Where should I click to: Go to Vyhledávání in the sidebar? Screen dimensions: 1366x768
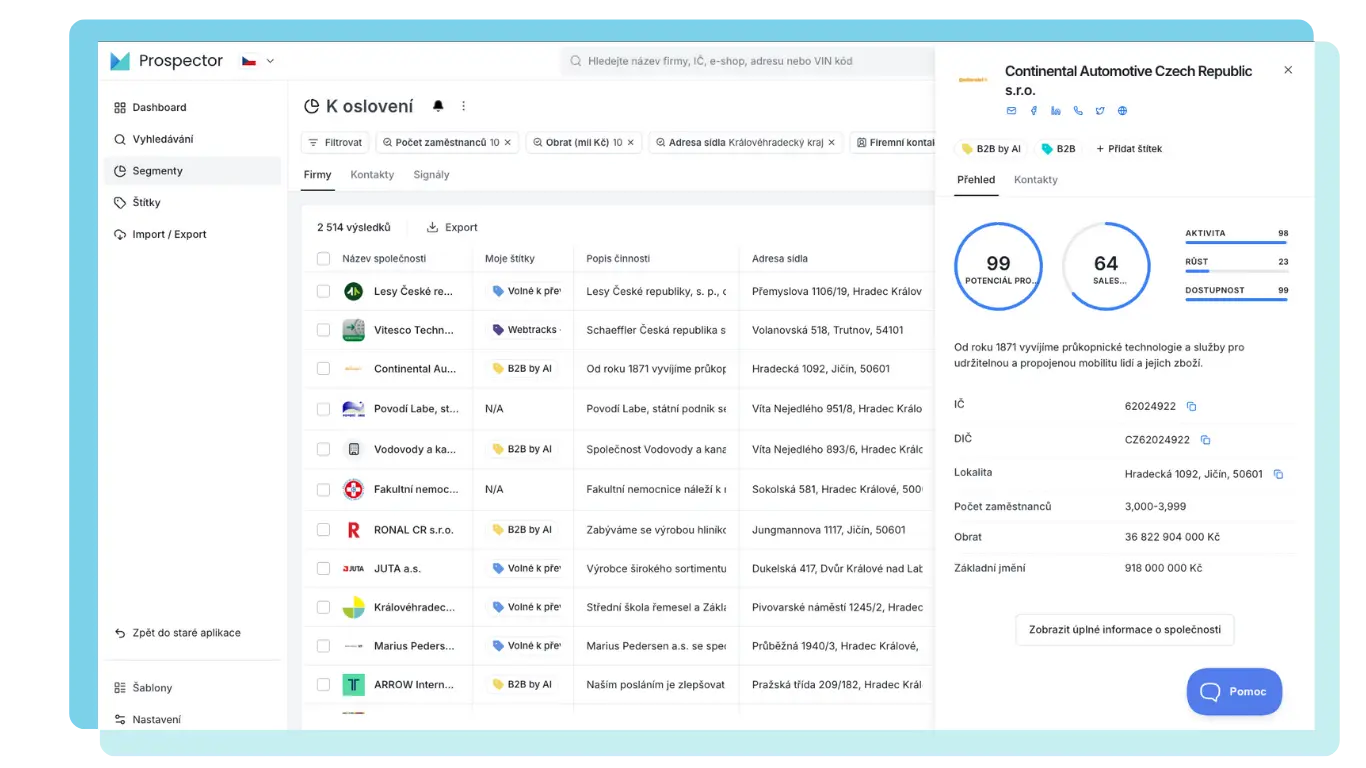pos(192,139)
